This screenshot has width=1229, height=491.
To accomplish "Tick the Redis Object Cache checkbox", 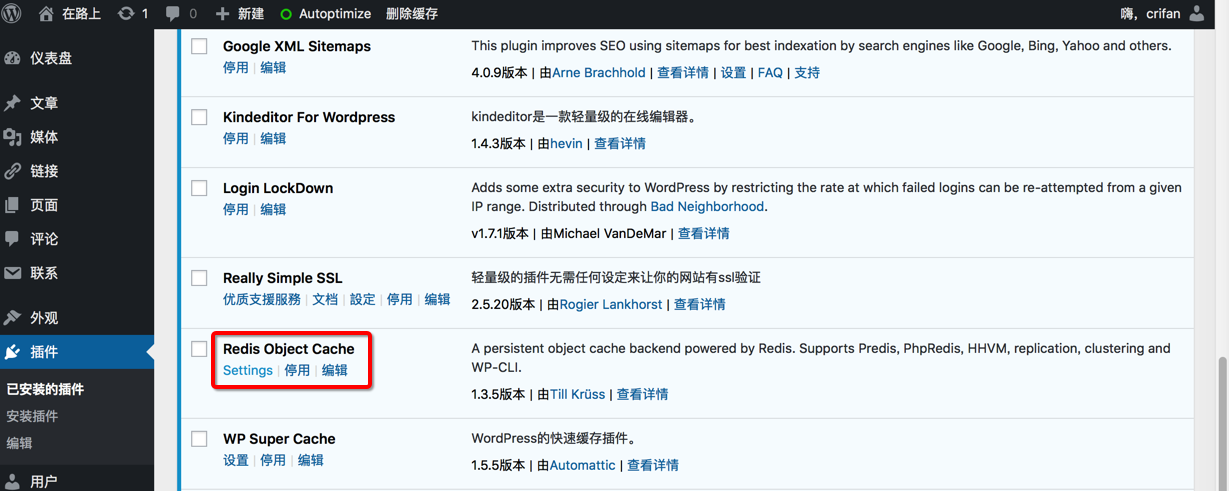I will [x=200, y=349].
